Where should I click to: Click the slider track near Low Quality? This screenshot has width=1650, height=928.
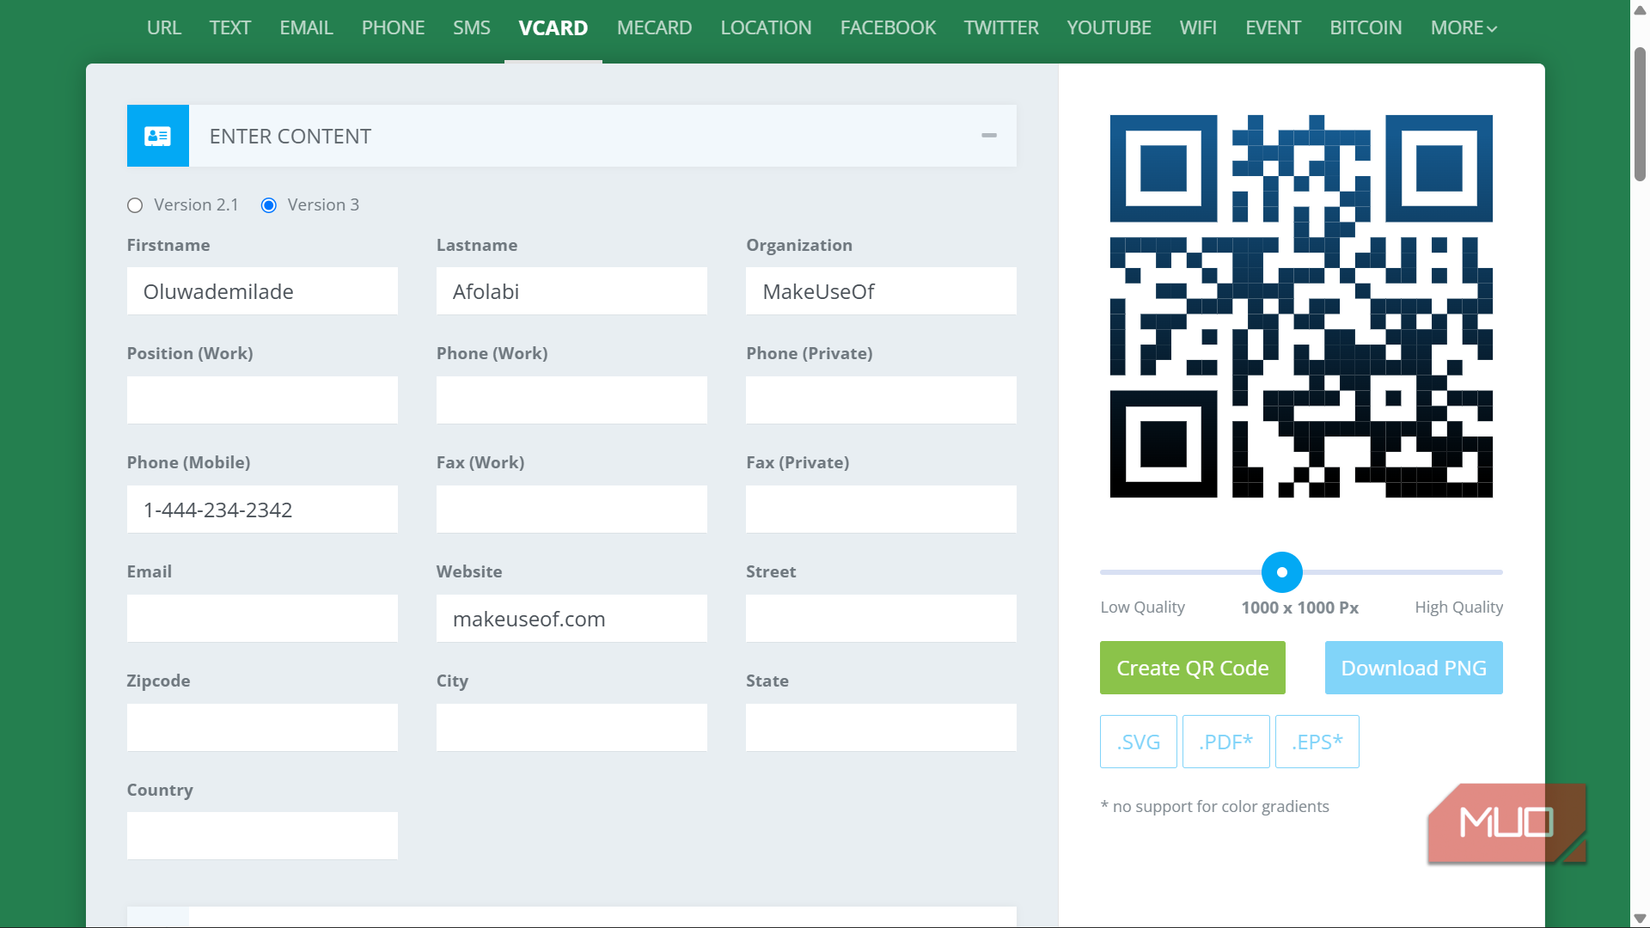click(x=1140, y=572)
